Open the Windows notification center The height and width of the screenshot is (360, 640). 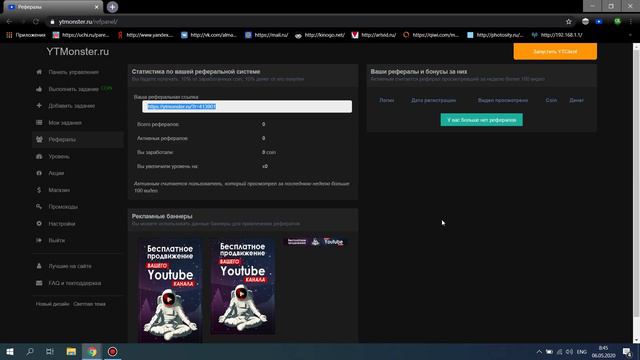tap(627, 352)
